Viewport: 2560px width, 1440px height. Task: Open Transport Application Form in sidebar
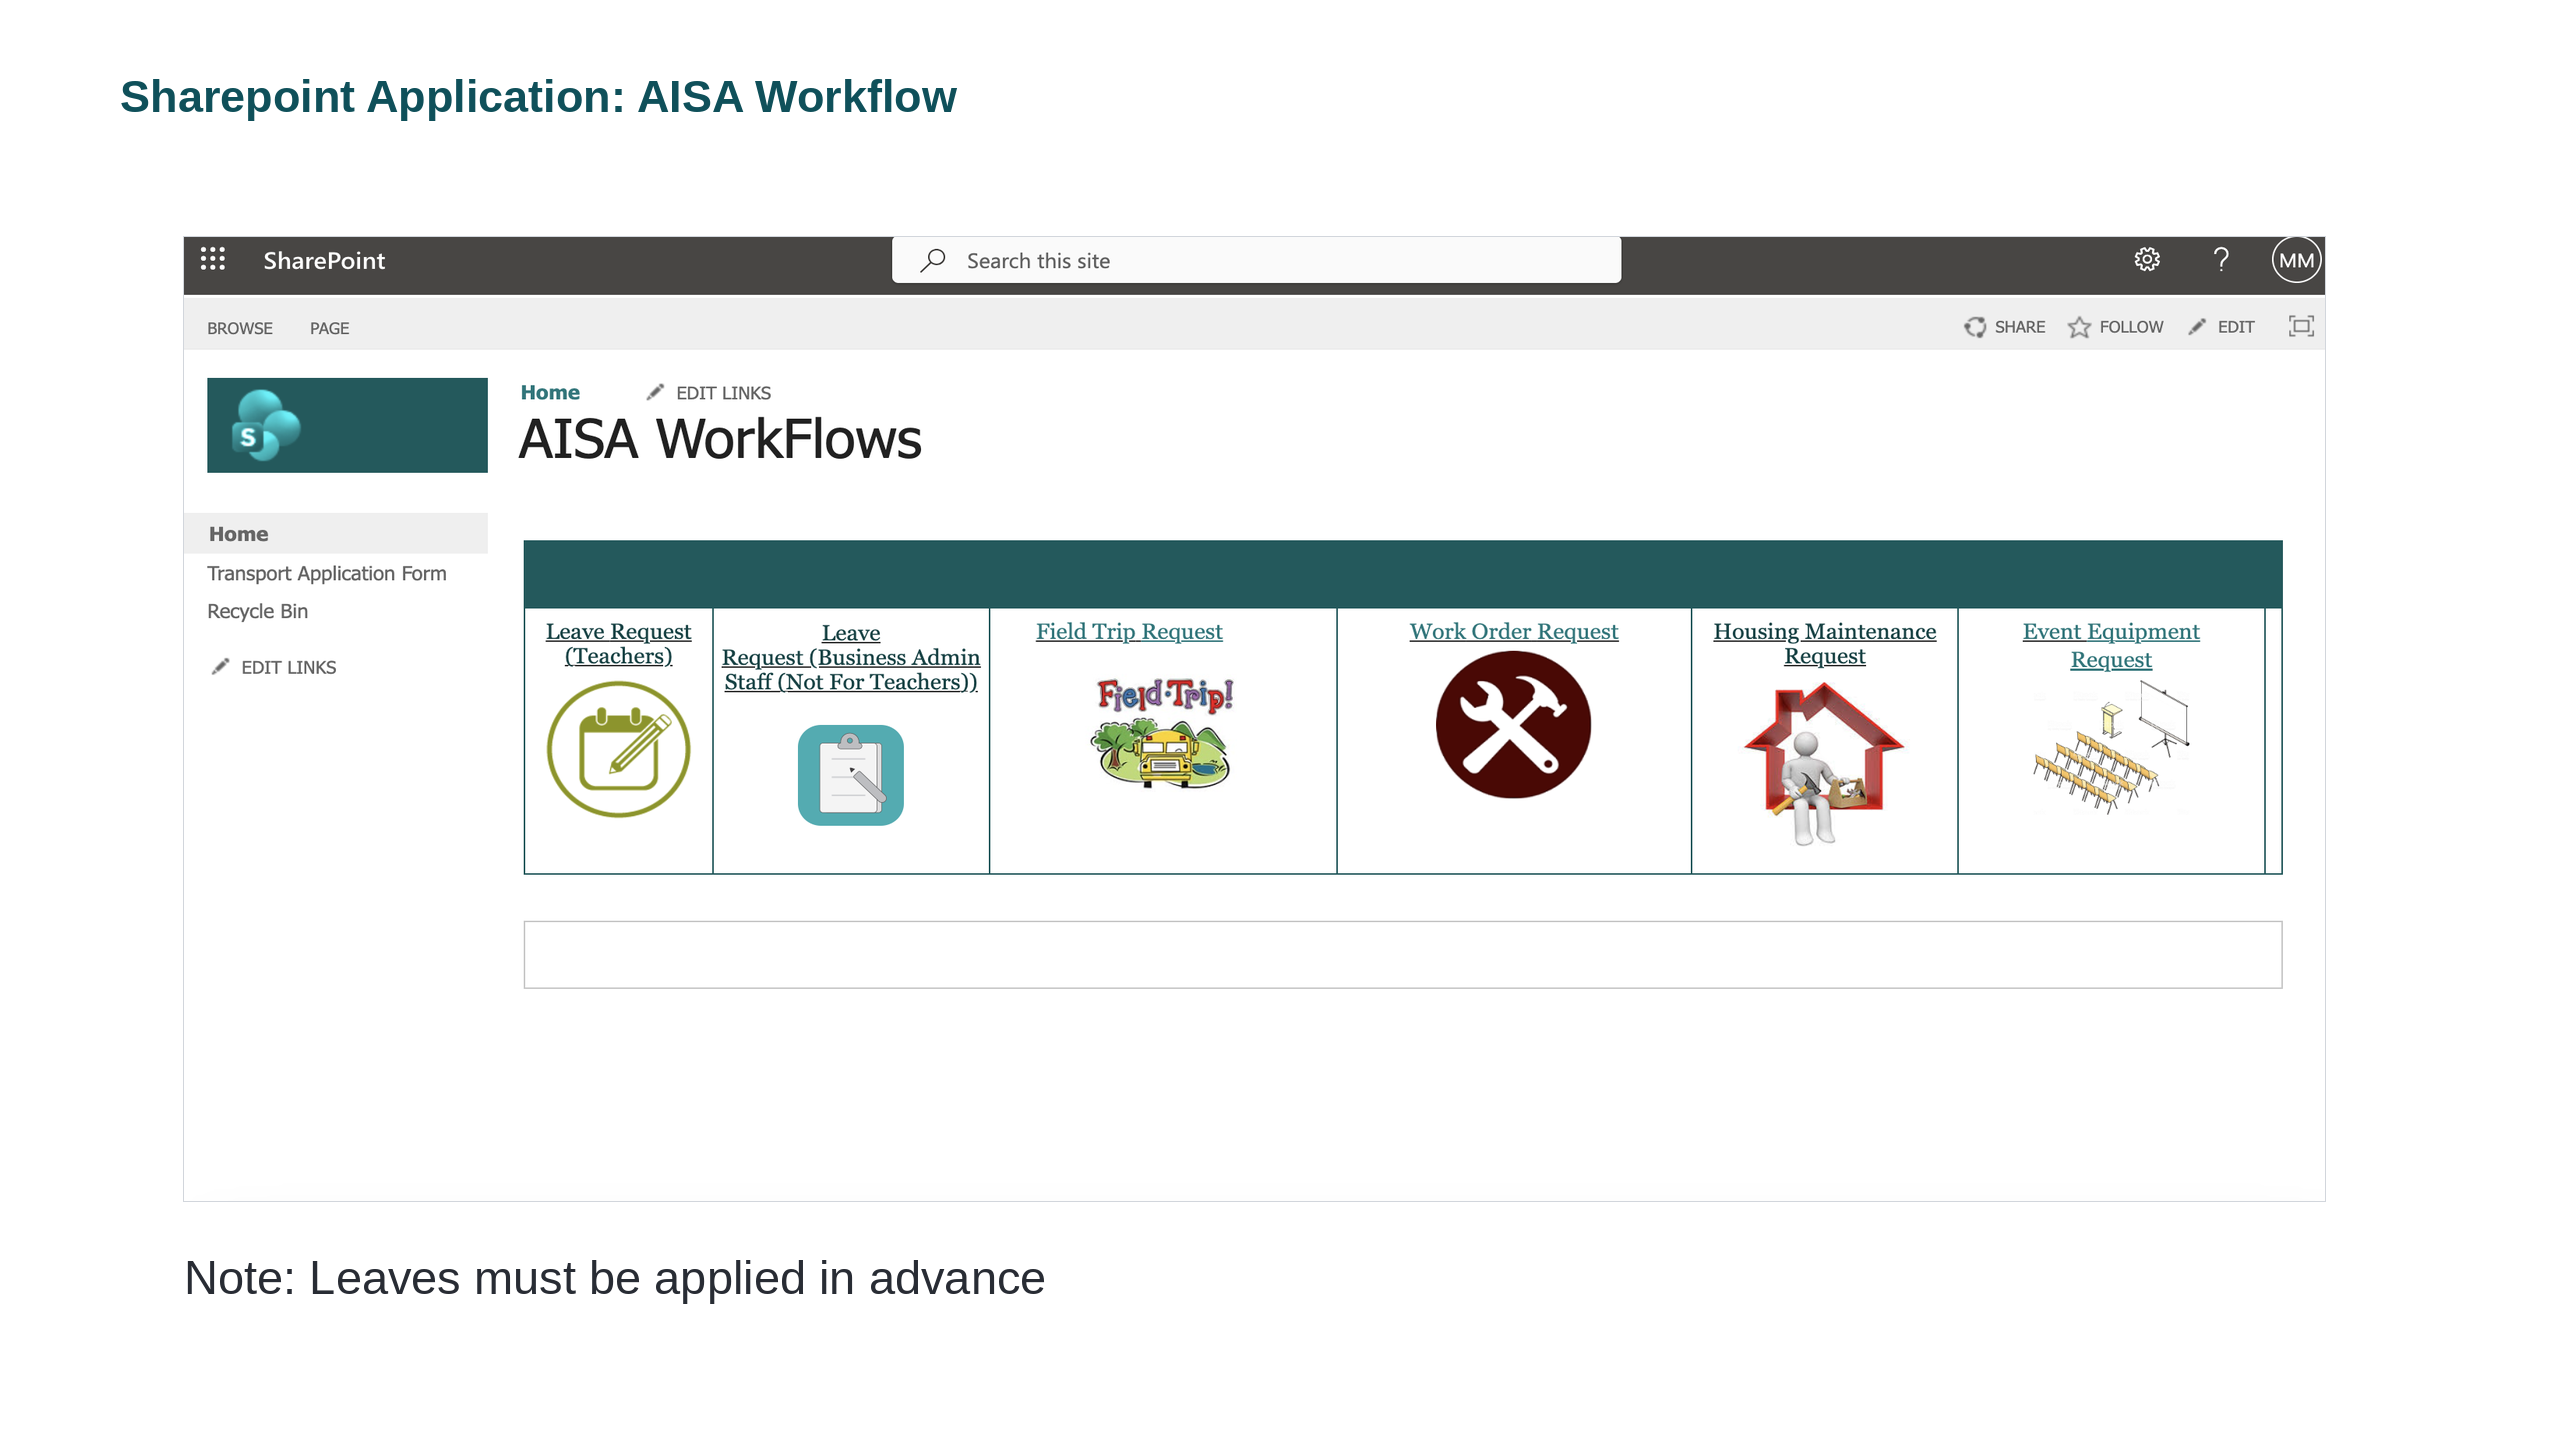(327, 573)
